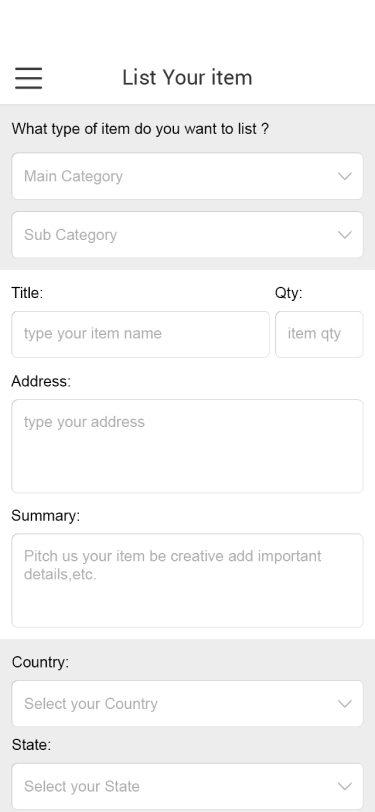
Task: Click the Main Category chevron arrow
Action: pyautogui.click(x=344, y=176)
